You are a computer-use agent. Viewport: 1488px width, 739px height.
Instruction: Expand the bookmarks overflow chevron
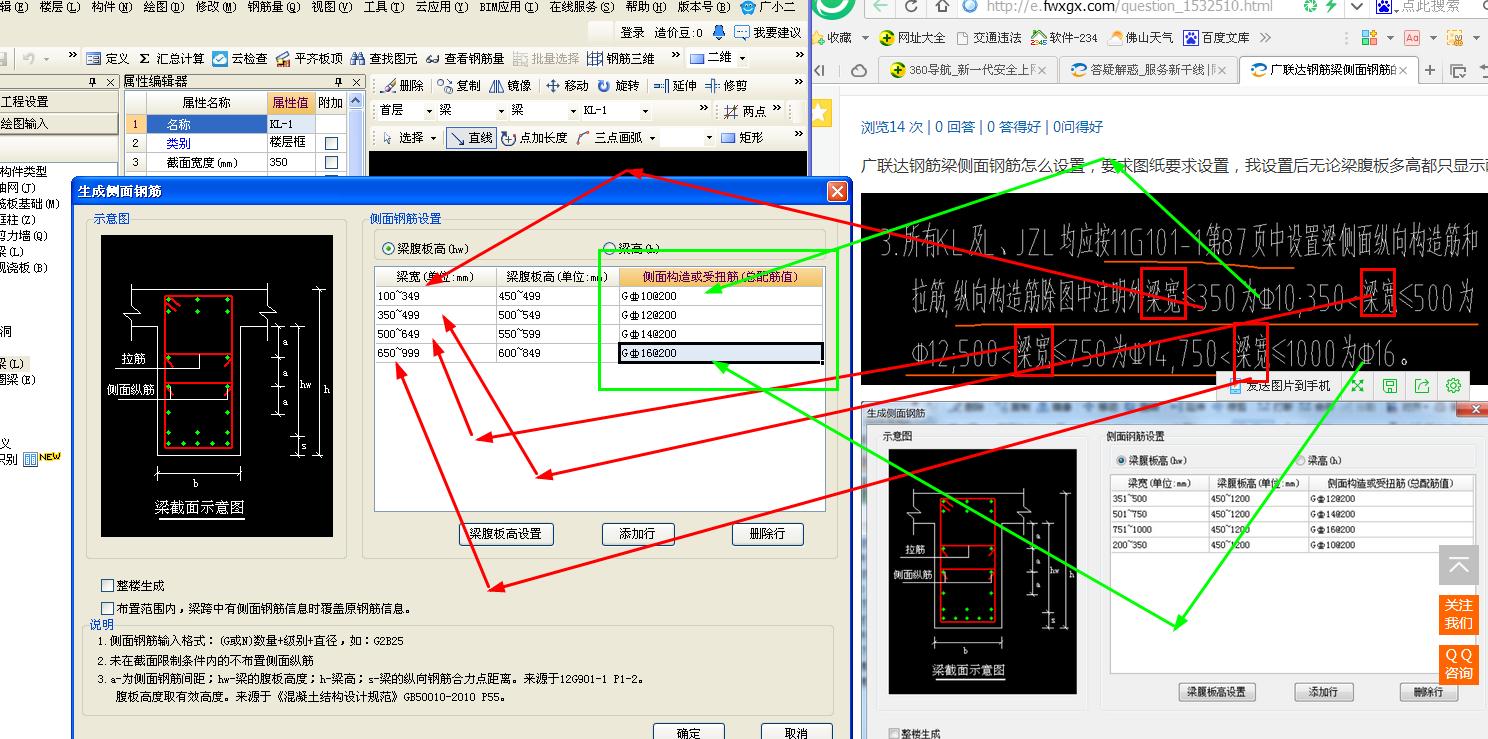pyautogui.click(x=1266, y=38)
